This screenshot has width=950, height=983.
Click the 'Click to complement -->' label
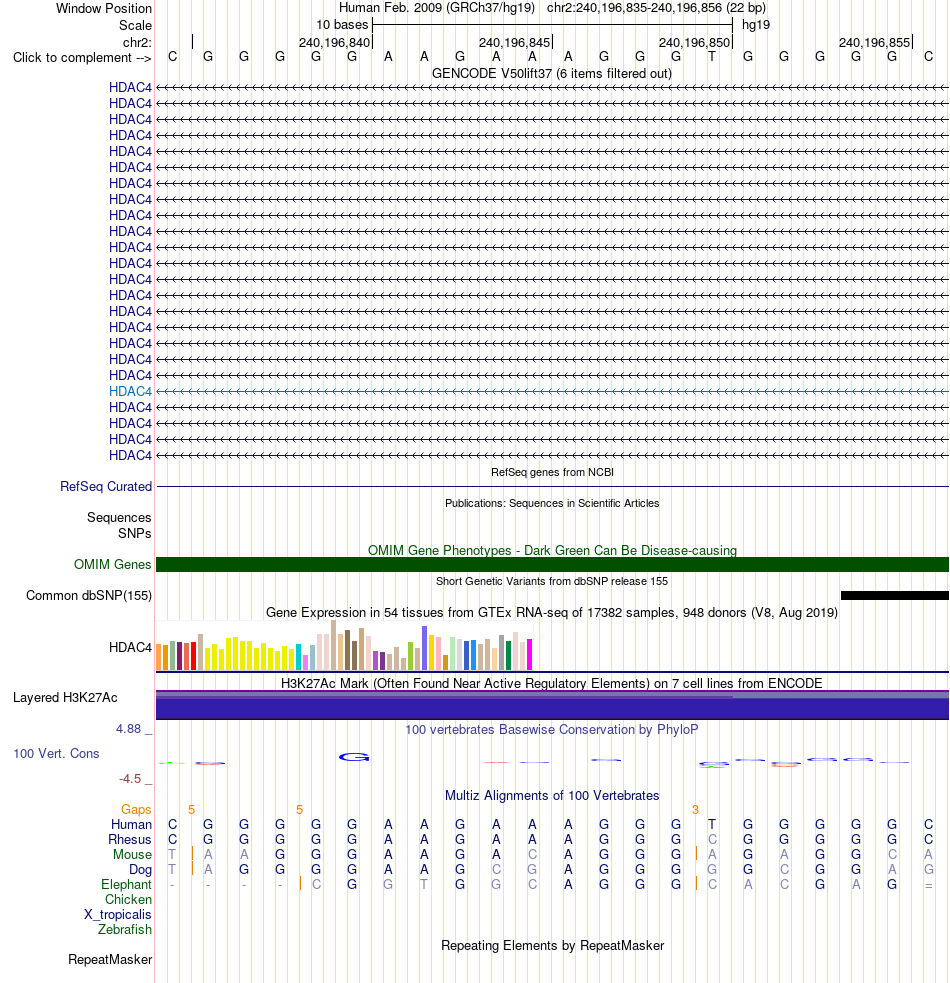click(x=82, y=58)
